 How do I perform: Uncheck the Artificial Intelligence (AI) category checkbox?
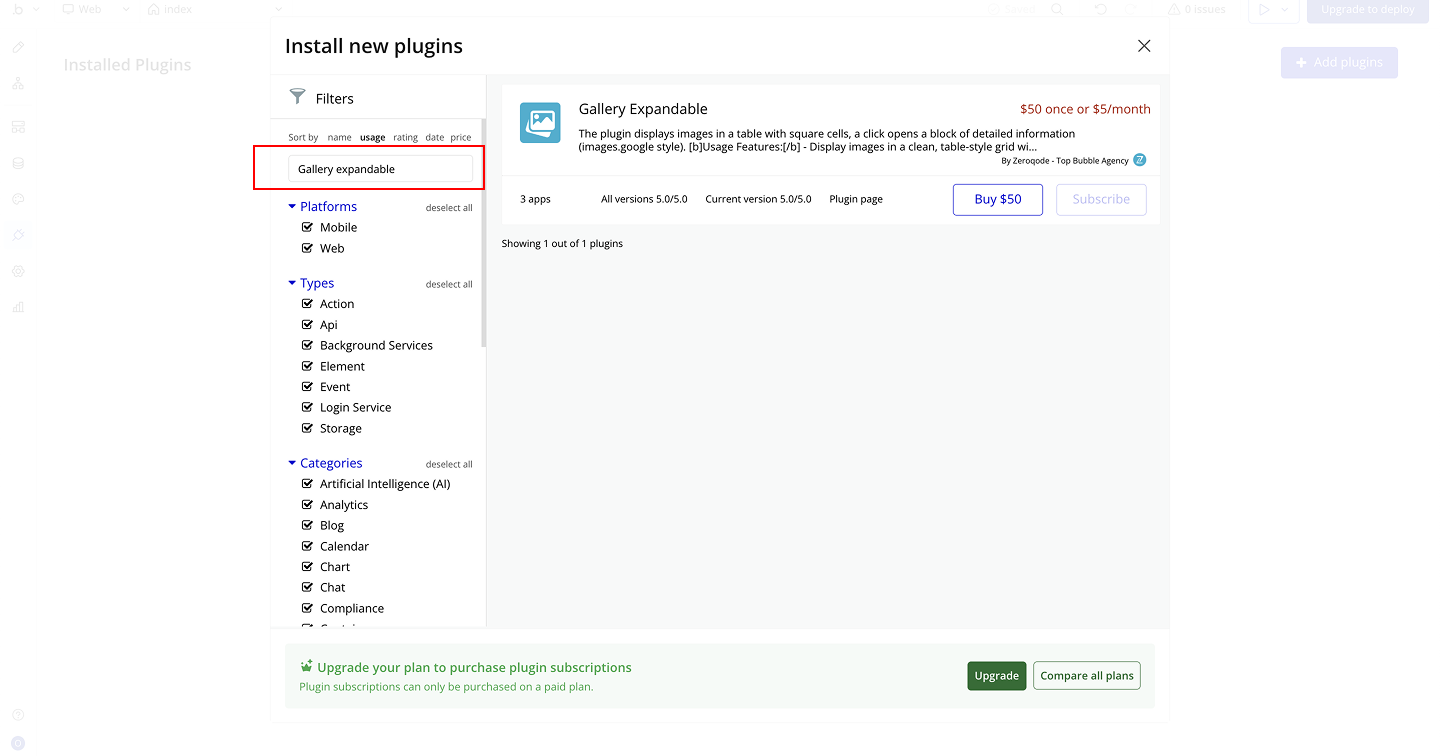[x=308, y=484]
